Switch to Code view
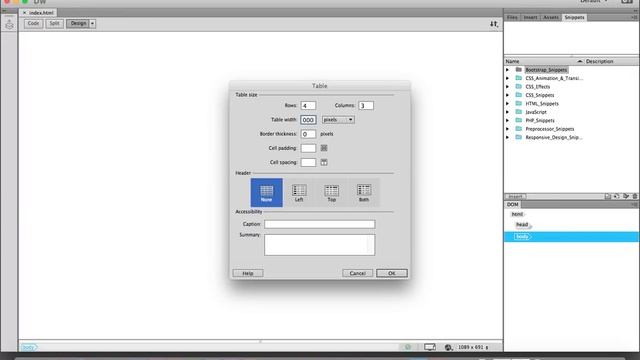This screenshot has width=640, height=360. pos(33,24)
